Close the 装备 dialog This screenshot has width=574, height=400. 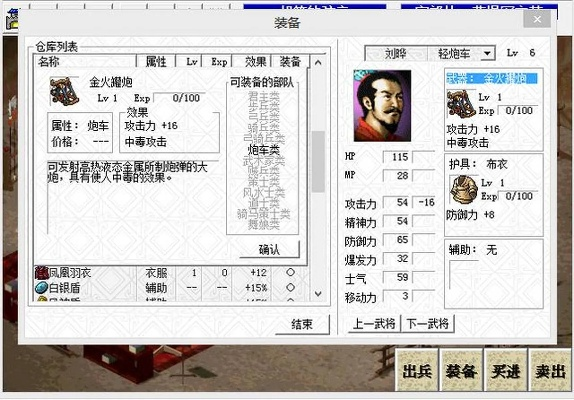click(x=537, y=19)
